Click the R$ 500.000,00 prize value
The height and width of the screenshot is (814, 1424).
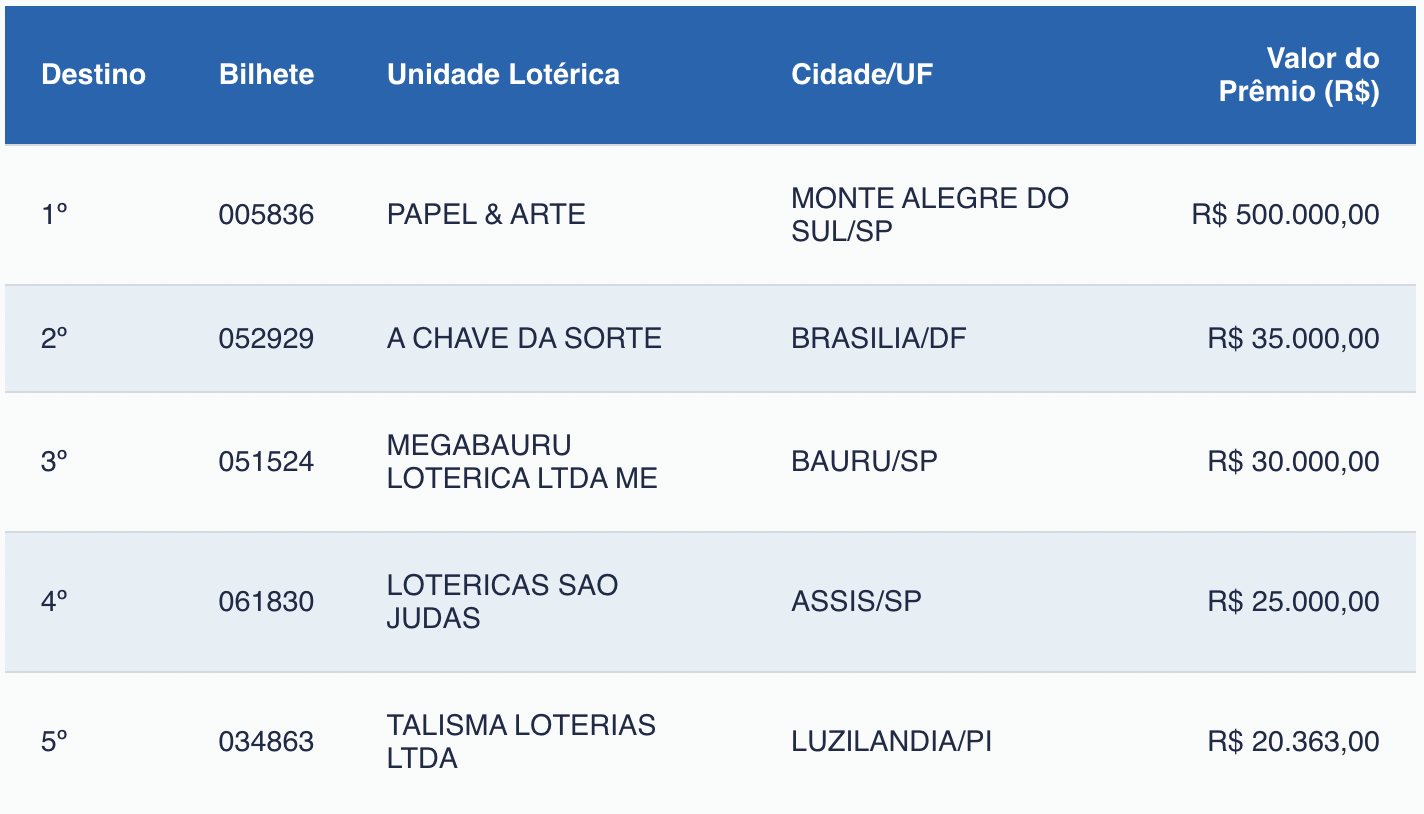pyautogui.click(x=1285, y=214)
